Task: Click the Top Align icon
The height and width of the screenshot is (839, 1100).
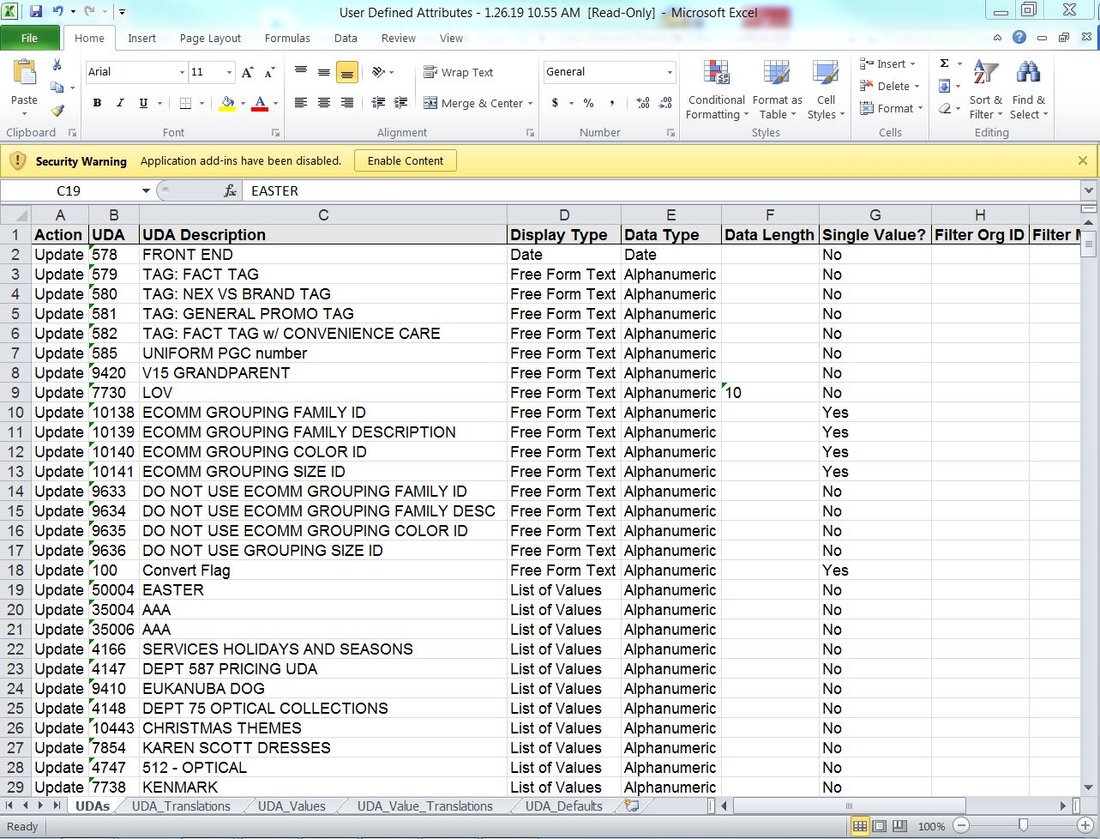Action: [301, 72]
